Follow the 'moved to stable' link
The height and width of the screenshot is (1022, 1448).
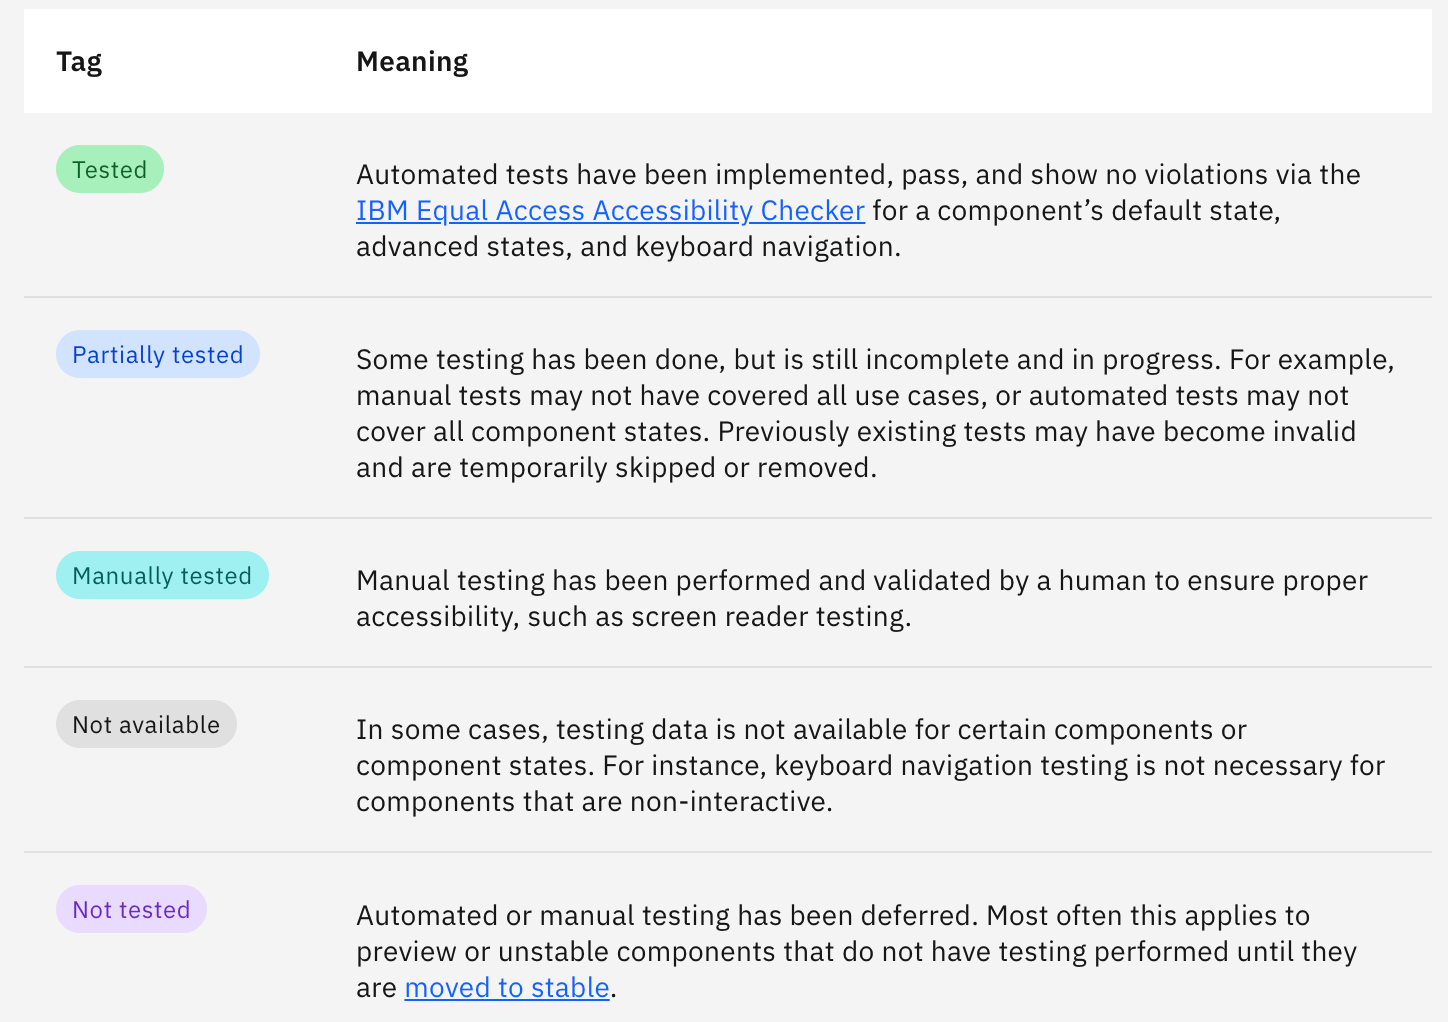(x=507, y=988)
